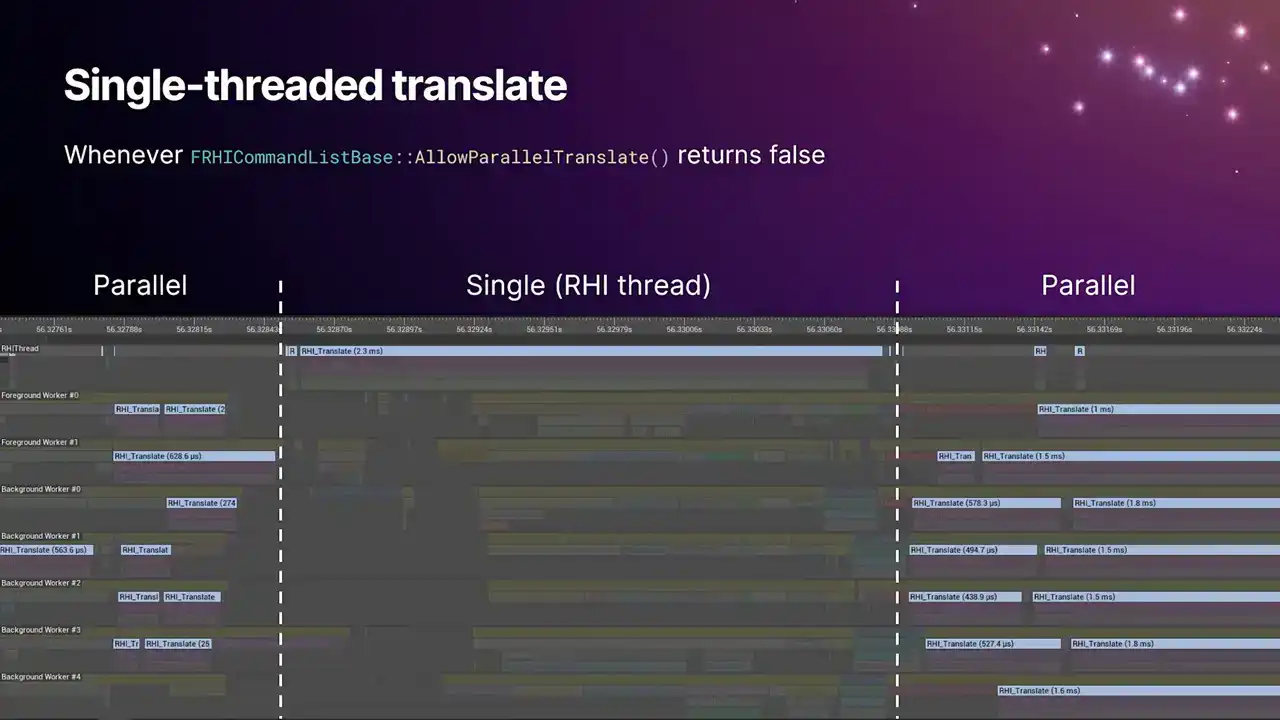Click the RHI_Translate (494.7 µs) event

[973, 550]
